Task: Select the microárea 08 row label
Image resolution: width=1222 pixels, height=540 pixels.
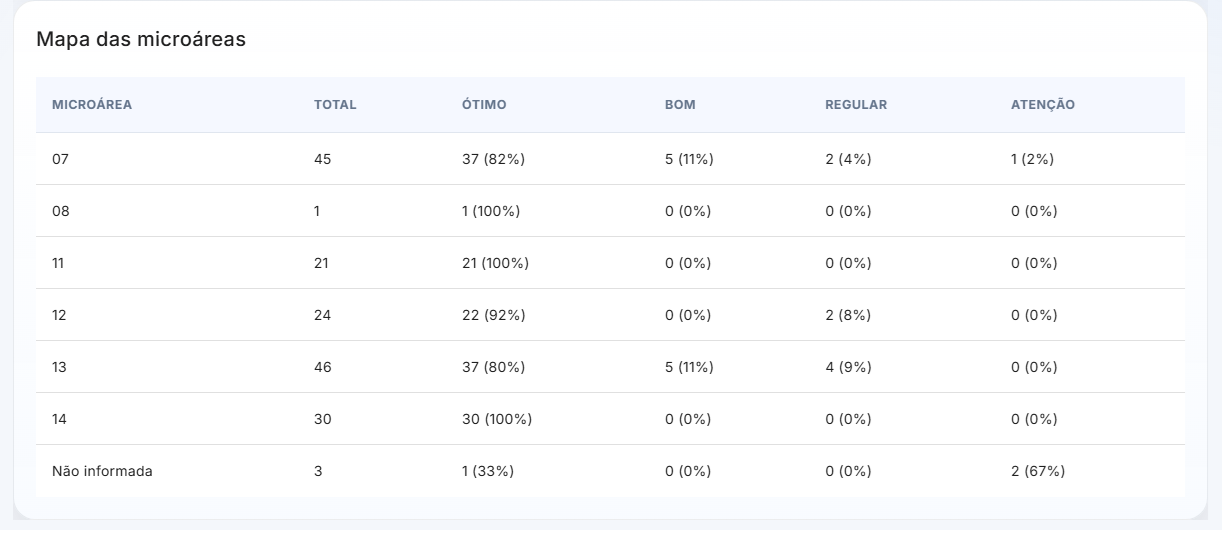Action: [x=61, y=211]
